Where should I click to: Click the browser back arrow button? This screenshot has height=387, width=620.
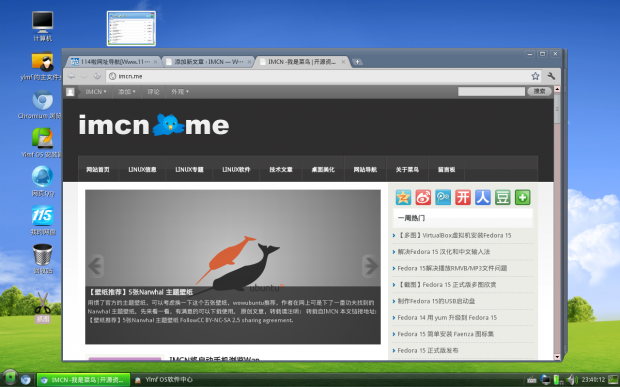tap(71, 76)
